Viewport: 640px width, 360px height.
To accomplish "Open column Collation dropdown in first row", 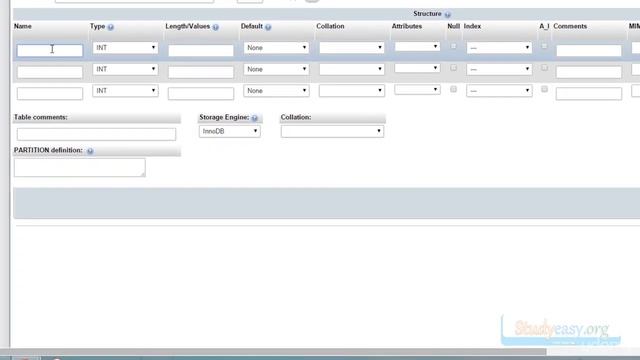I will click(x=352, y=48).
